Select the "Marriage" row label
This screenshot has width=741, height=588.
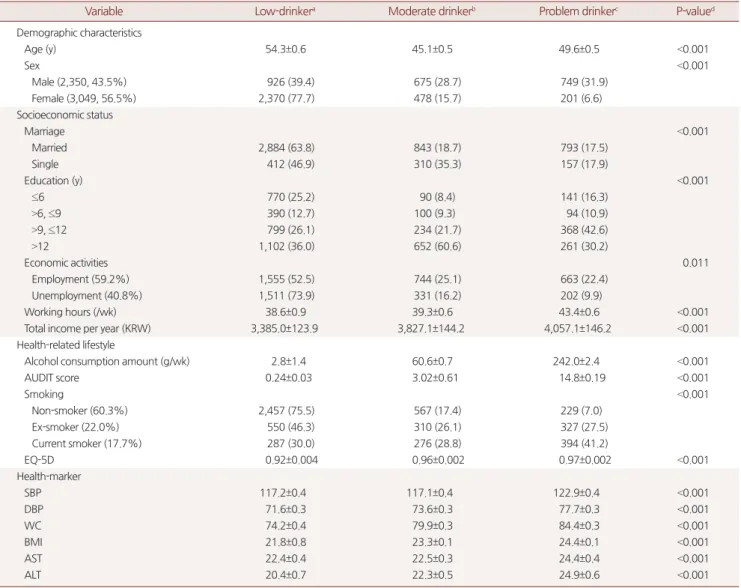(x=44, y=131)
